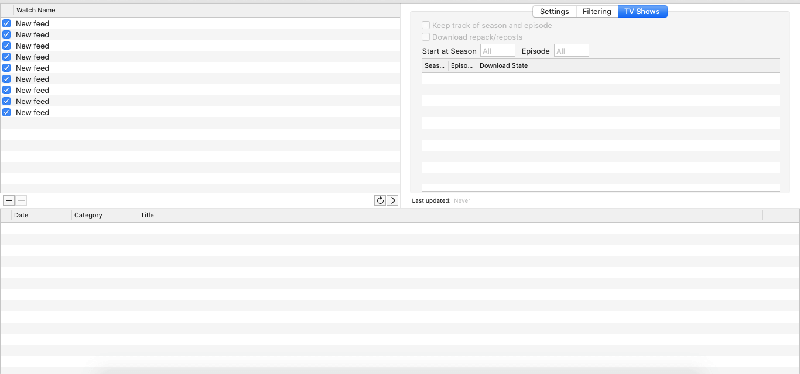Switch to the Settings tab
This screenshot has width=800, height=374.
pyautogui.click(x=555, y=11)
